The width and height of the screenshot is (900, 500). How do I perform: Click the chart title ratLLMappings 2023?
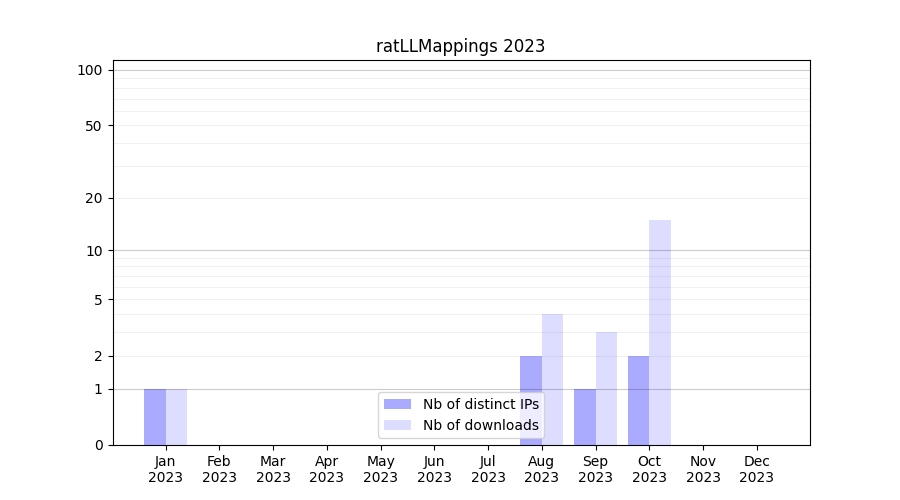(460, 46)
